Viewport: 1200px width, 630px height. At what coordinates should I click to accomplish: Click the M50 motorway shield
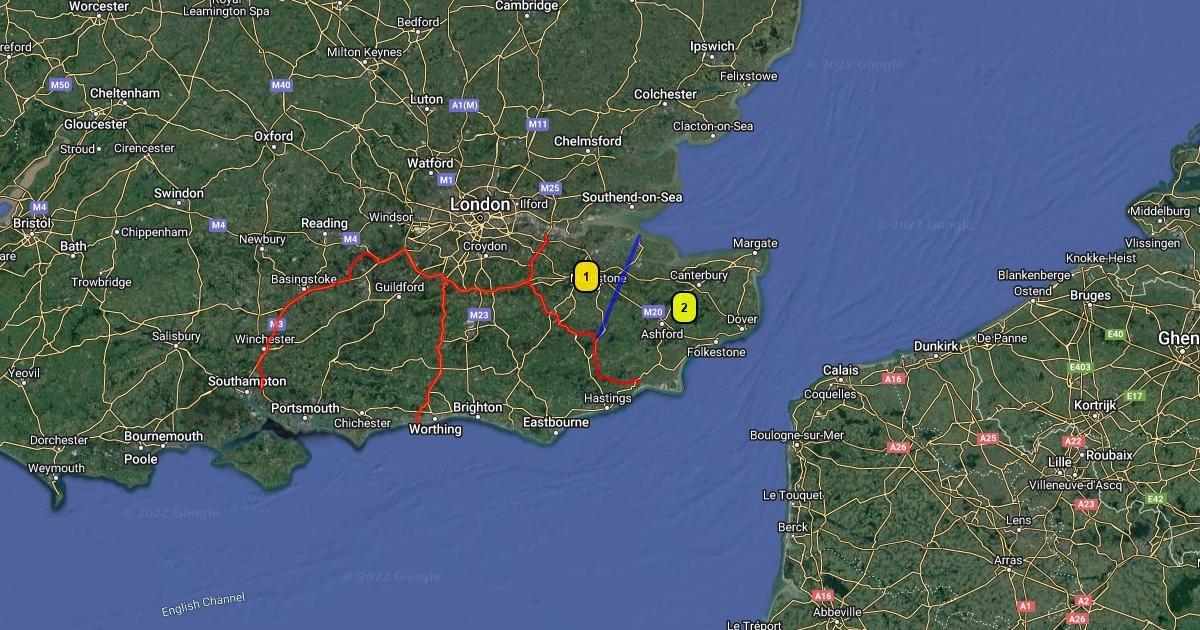click(x=60, y=85)
